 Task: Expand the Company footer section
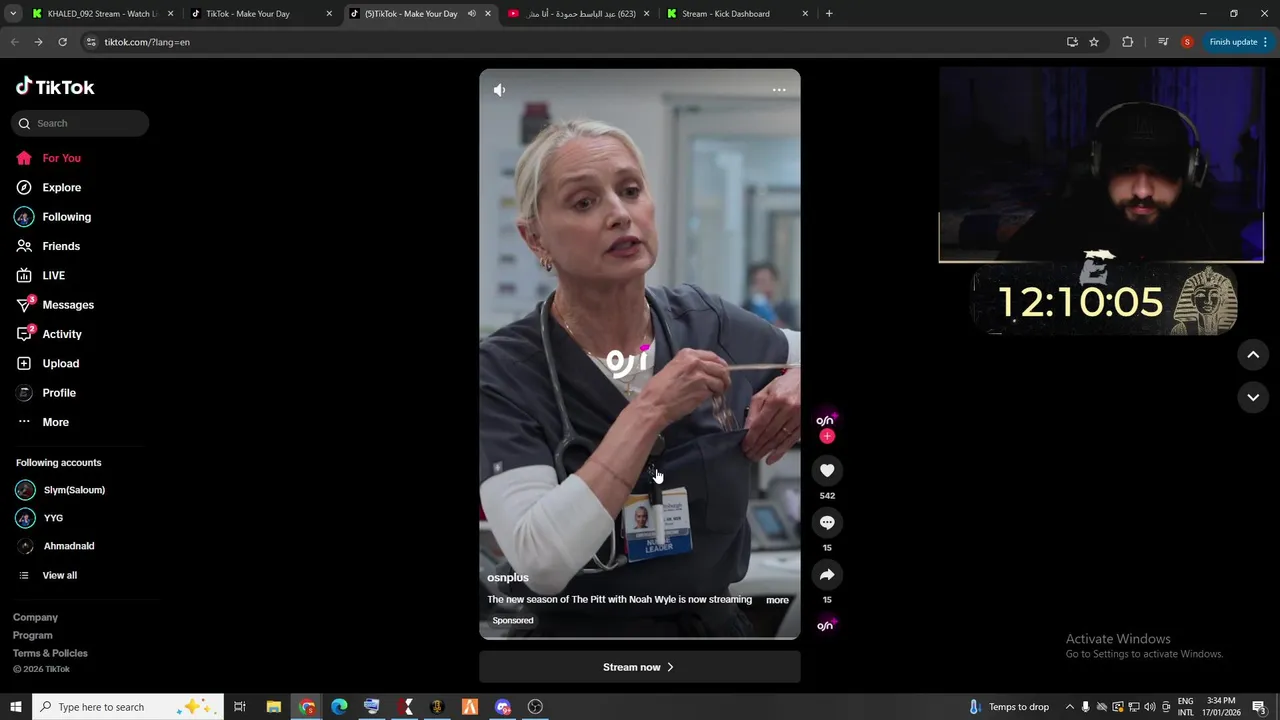coord(35,617)
